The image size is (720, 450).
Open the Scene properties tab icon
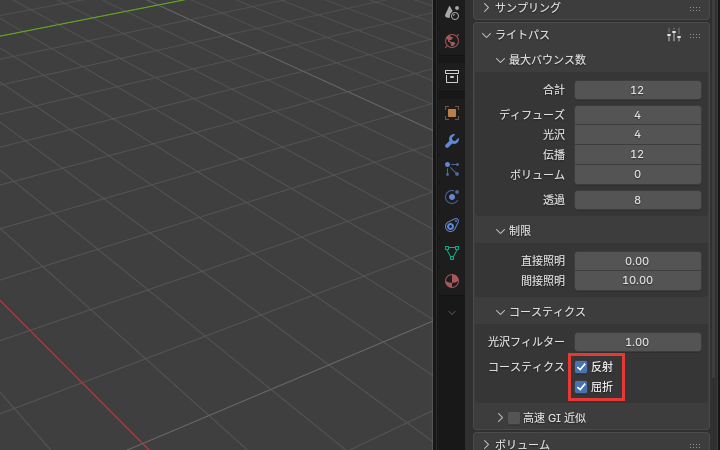[452, 13]
